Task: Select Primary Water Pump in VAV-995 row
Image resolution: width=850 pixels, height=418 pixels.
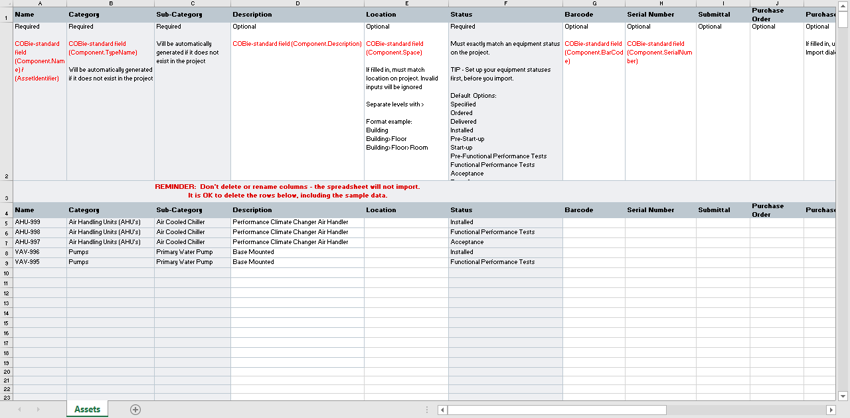Action: pos(192,262)
